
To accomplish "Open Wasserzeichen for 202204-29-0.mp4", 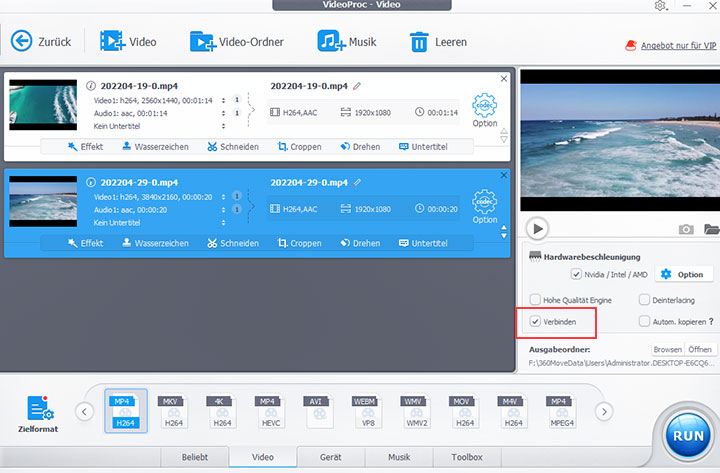I will (155, 243).
